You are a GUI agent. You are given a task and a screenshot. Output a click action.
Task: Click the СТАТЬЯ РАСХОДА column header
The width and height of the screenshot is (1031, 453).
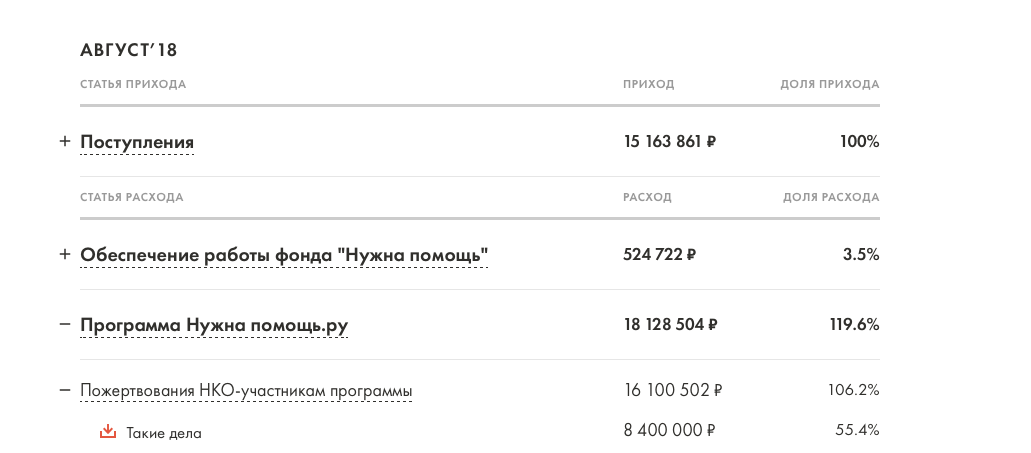pyautogui.click(x=132, y=197)
